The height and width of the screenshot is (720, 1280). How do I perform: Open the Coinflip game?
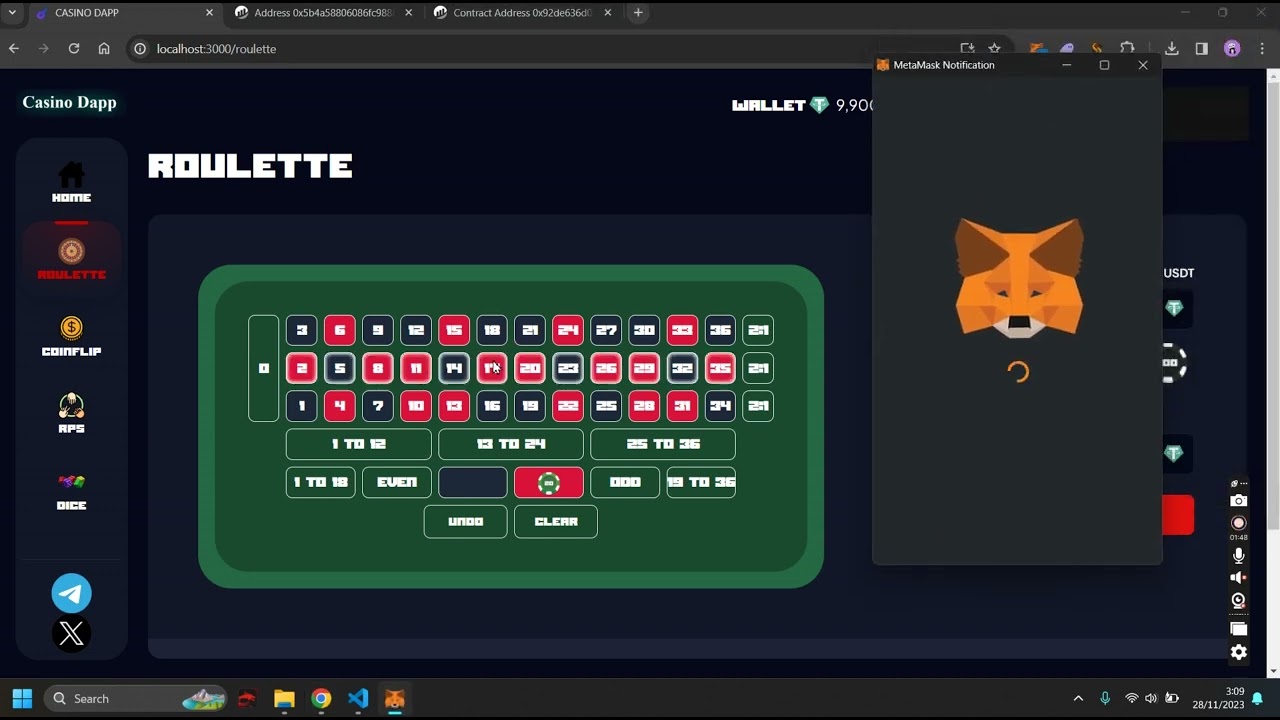[x=71, y=336]
